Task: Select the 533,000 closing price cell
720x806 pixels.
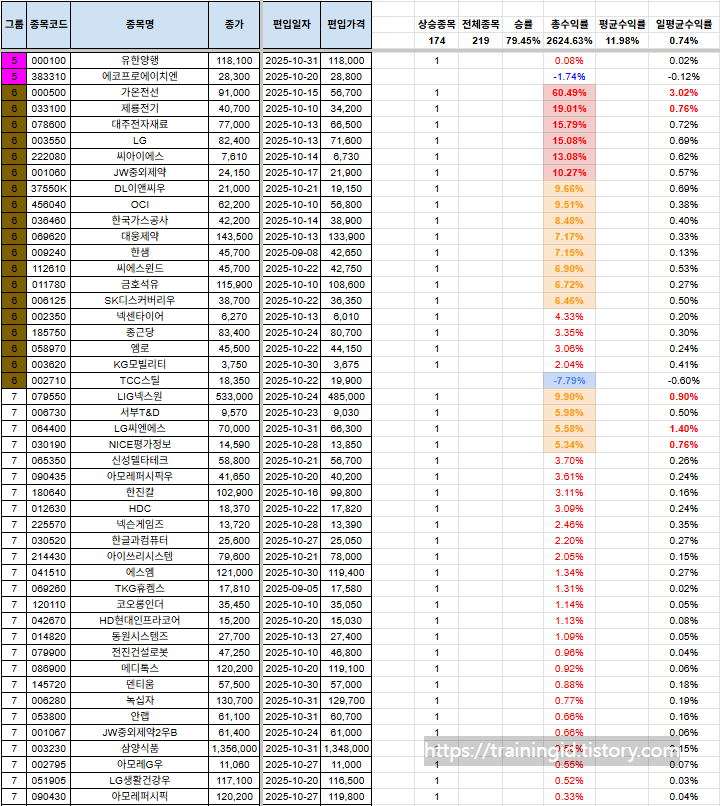Action: [x=234, y=396]
